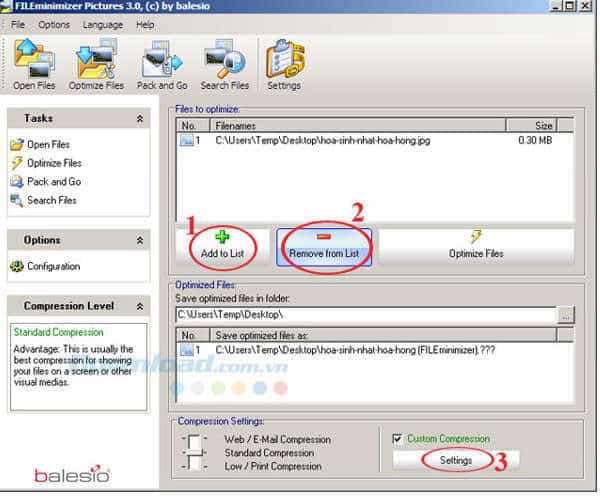This screenshot has width=600, height=500.
Task: Maximize the FILEminimizer window
Action: point(569,6)
